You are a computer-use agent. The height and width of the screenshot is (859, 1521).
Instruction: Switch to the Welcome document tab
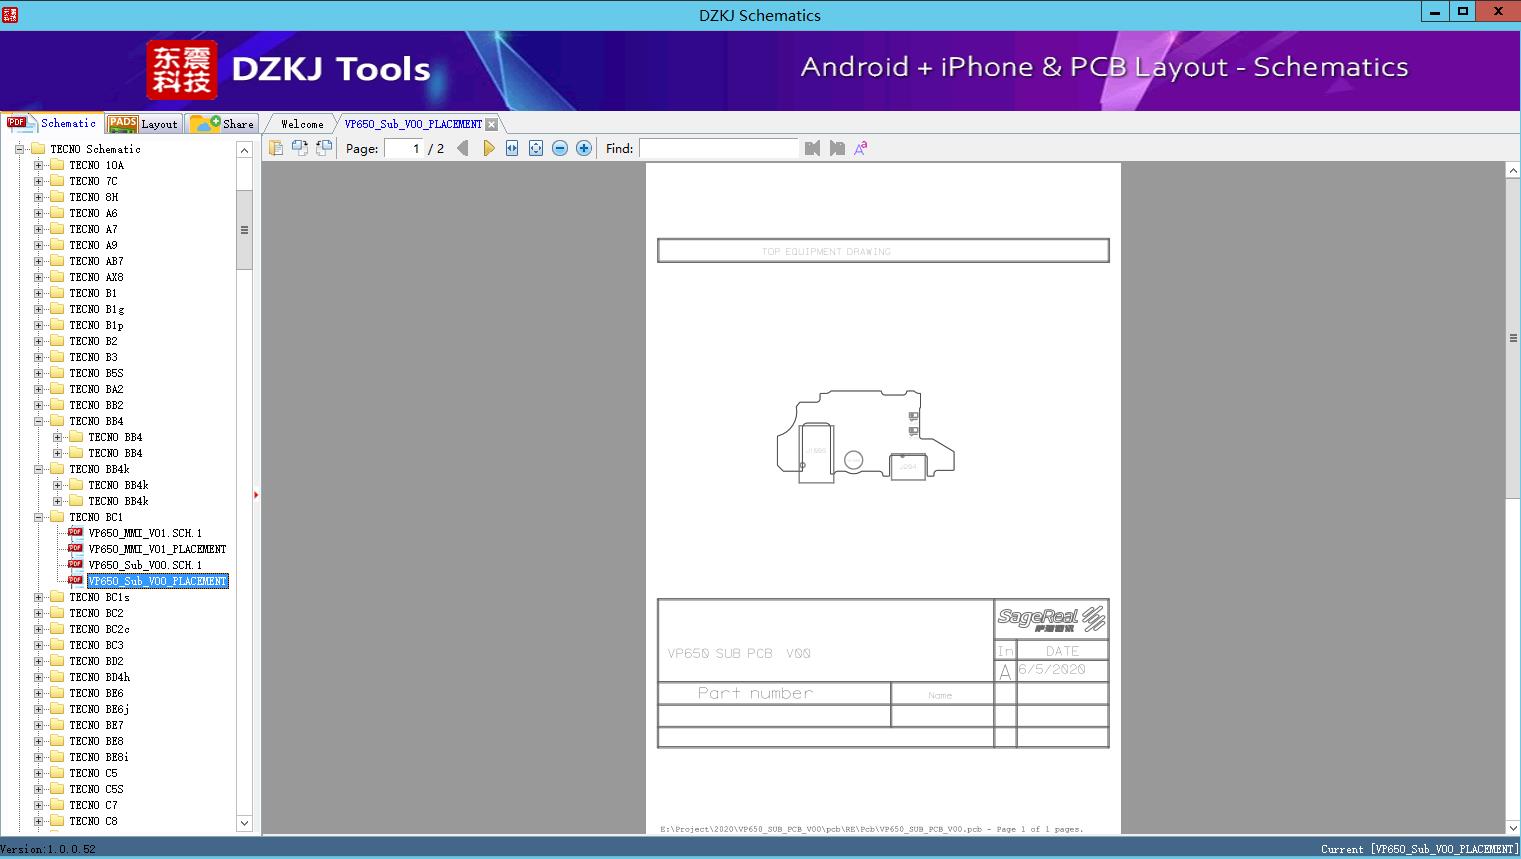[x=301, y=124]
